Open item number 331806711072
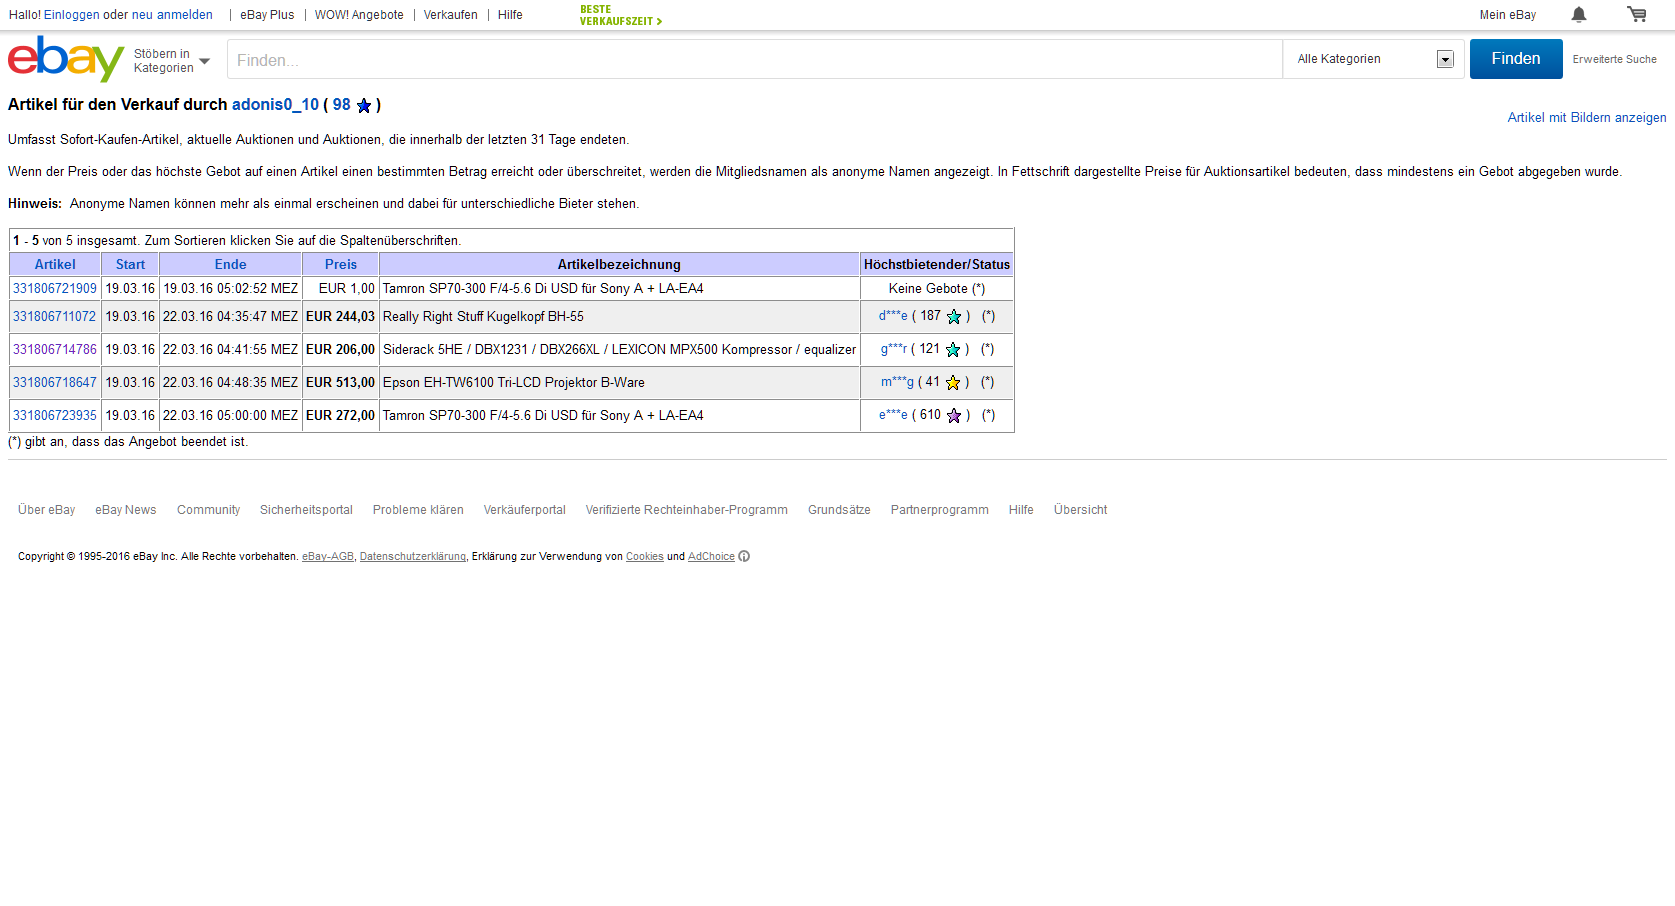This screenshot has height=906, width=1675. 55,317
